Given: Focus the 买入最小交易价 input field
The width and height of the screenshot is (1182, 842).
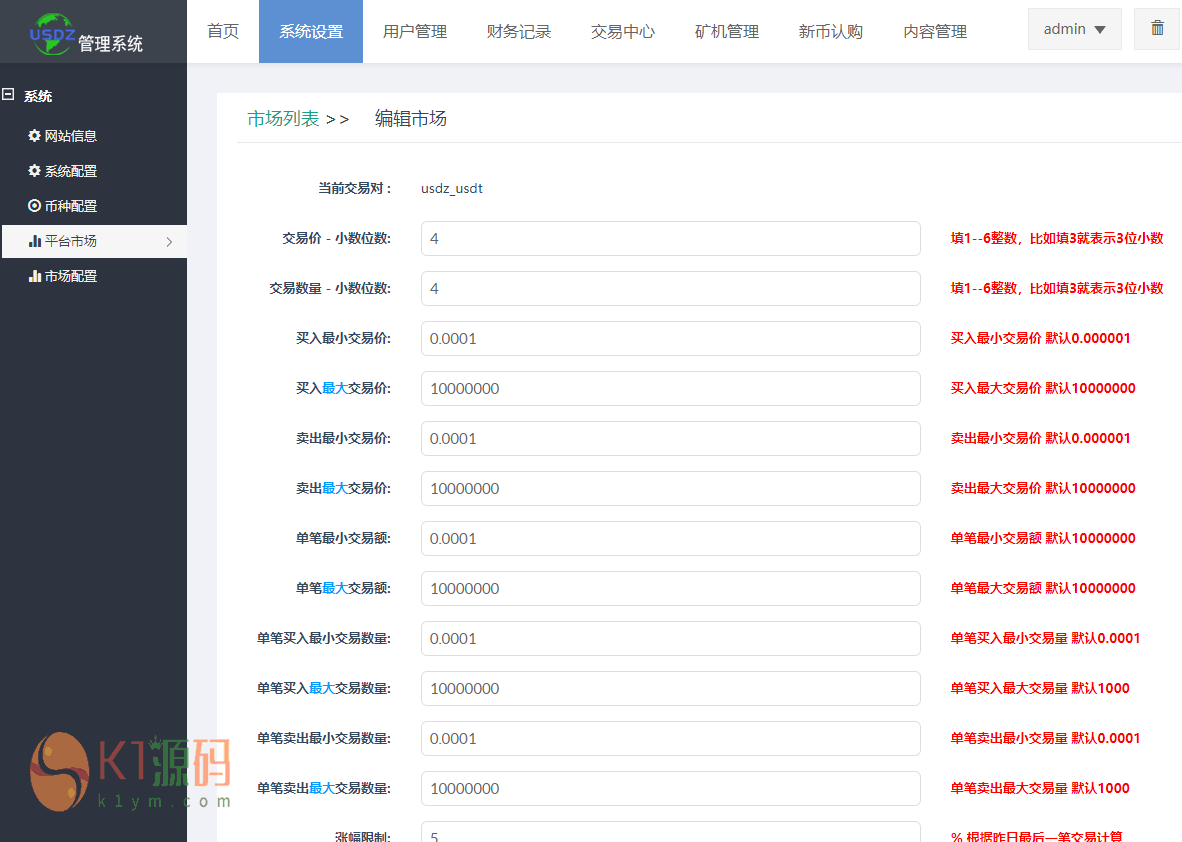Looking at the screenshot, I should 670,339.
